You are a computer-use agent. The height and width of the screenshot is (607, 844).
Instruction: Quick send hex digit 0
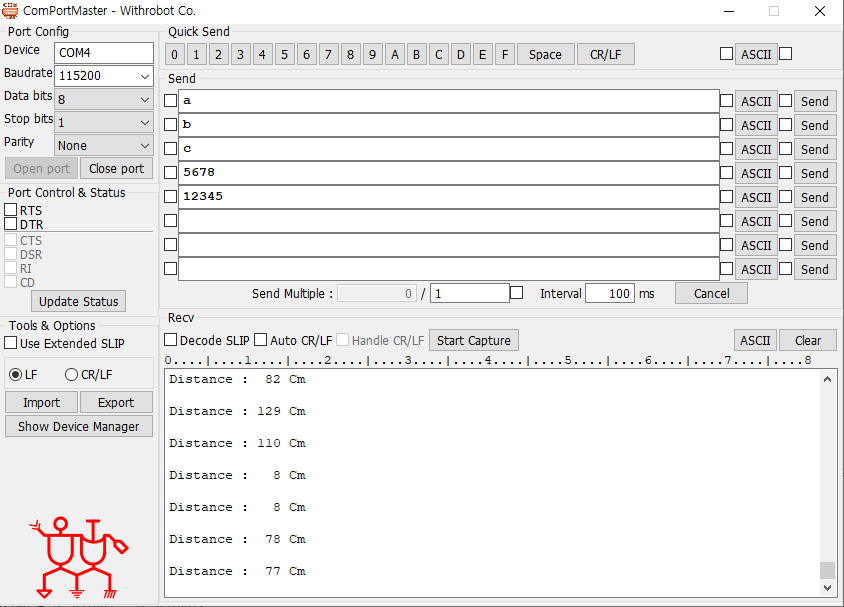point(174,54)
